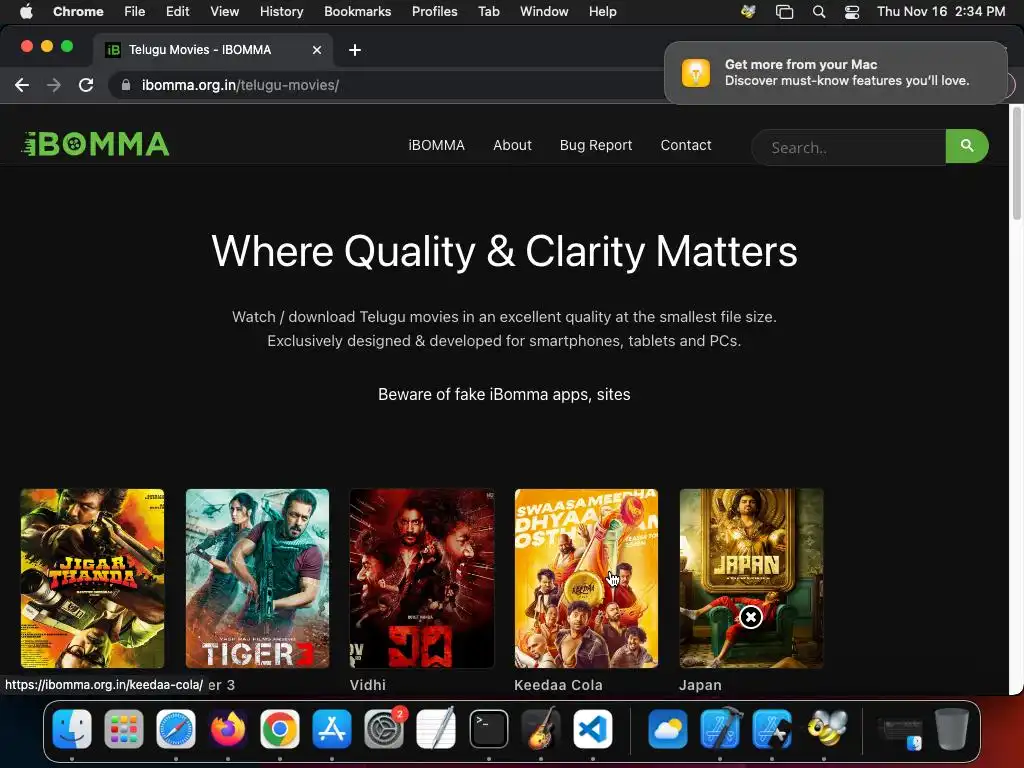Click the bee icon in menu bar

coord(748,11)
